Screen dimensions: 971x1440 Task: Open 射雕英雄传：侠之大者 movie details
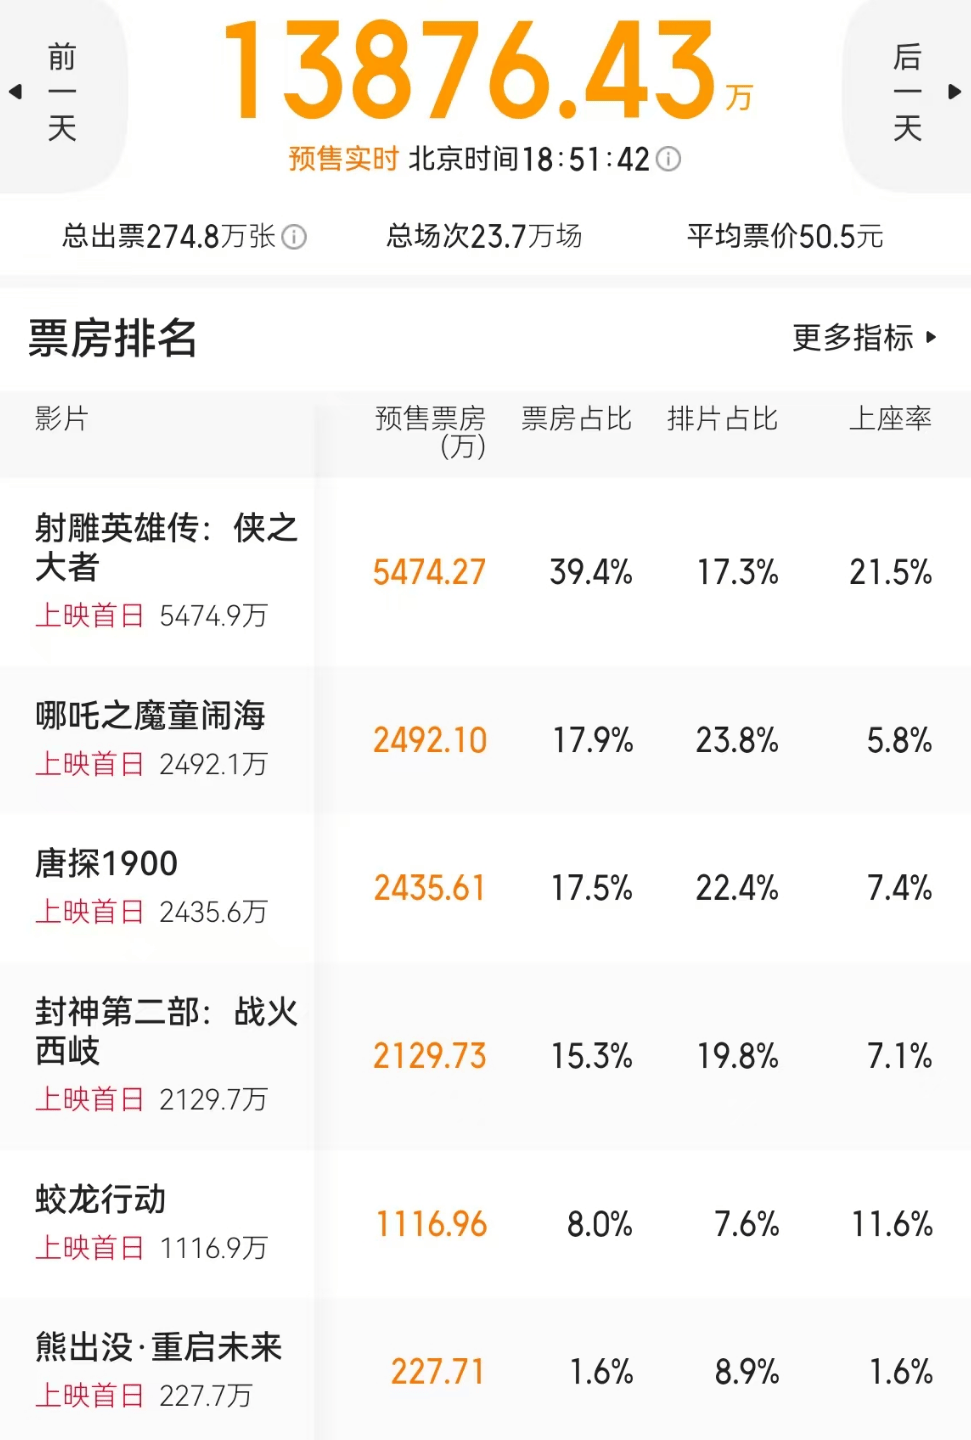166,547
